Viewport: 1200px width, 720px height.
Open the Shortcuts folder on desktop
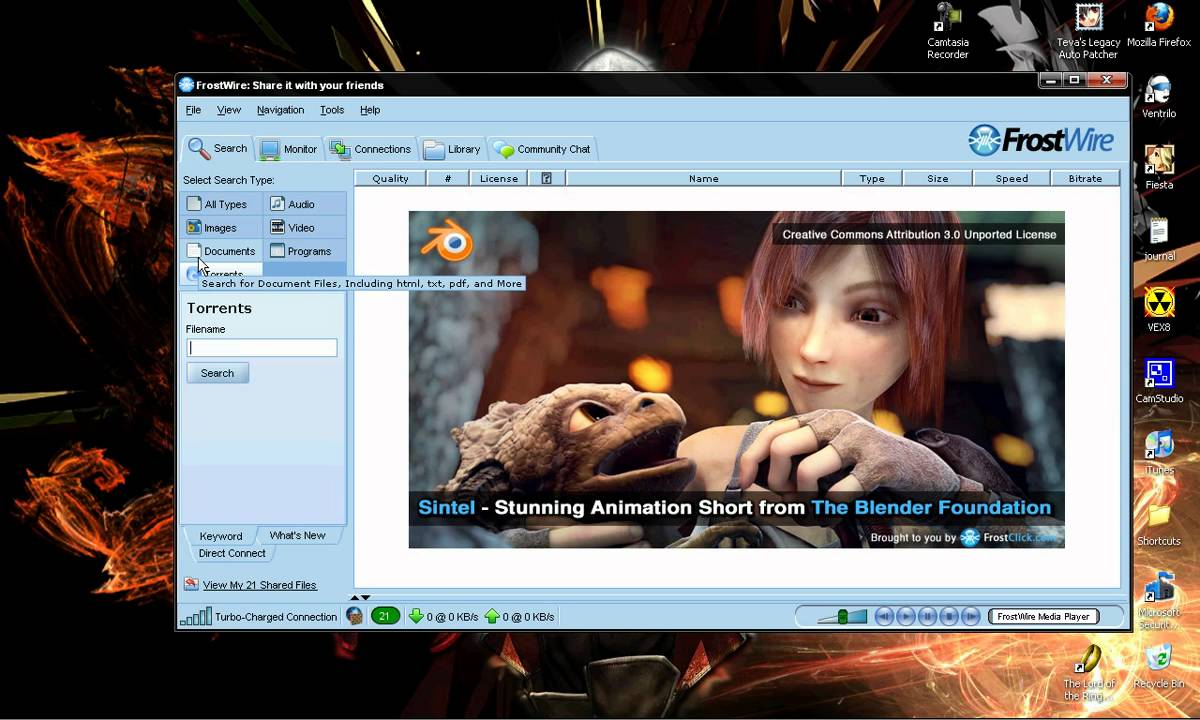tap(1159, 524)
